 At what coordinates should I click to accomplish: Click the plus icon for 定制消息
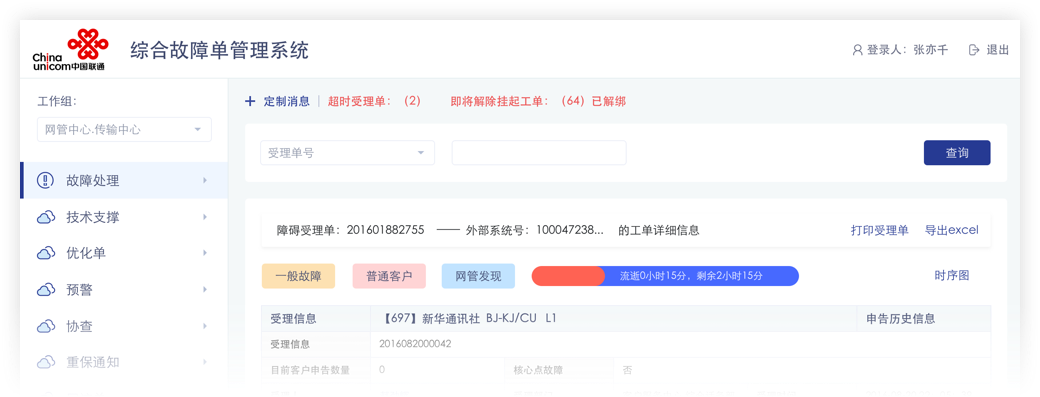[x=250, y=101]
